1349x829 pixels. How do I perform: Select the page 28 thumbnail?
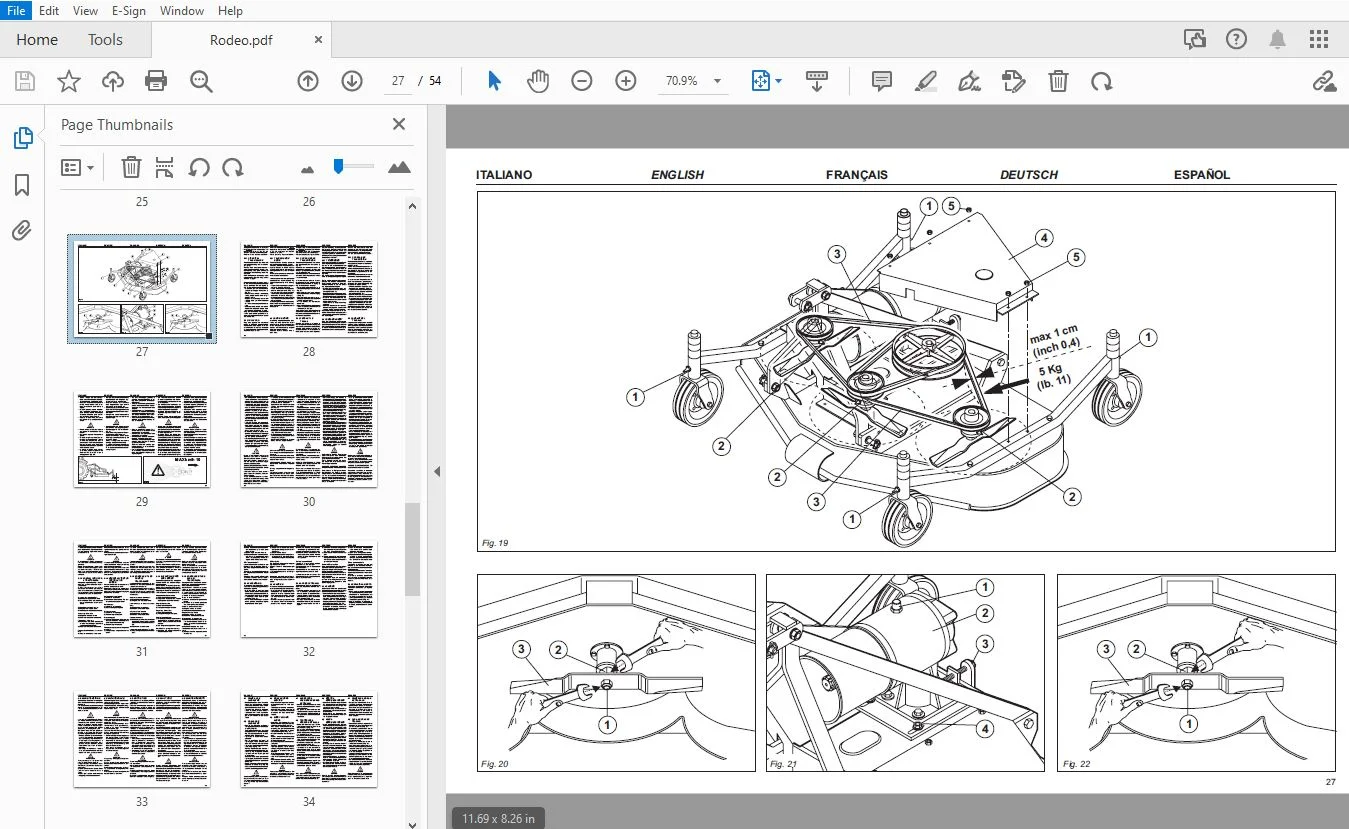(309, 289)
